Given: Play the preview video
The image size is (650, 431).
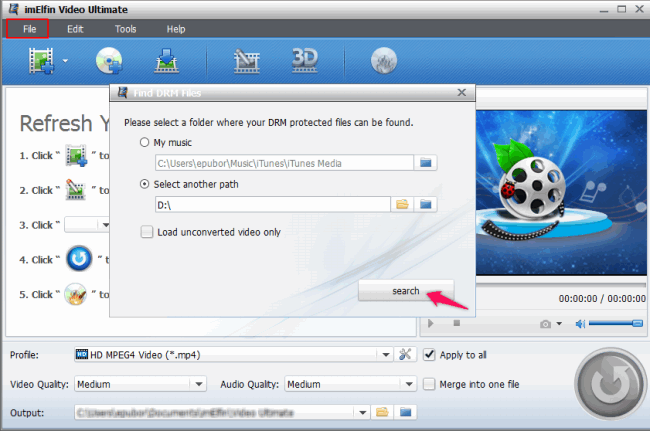Looking at the screenshot, I should (x=431, y=323).
